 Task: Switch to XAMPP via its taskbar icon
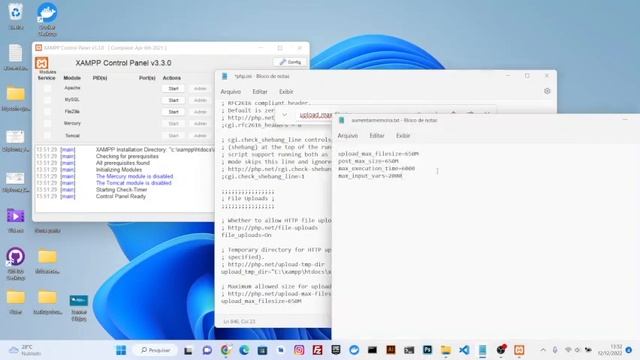point(519,350)
